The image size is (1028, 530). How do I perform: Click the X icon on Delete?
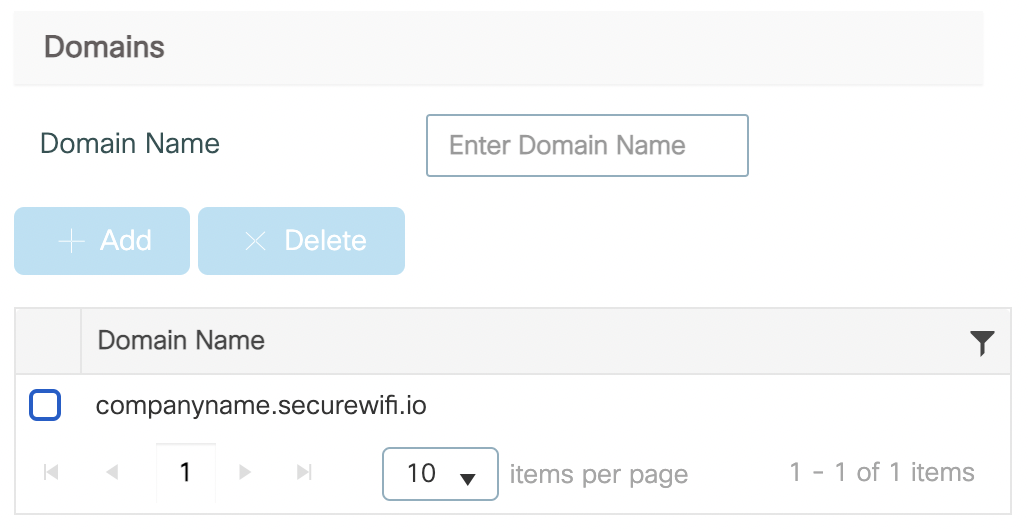click(x=255, y=241)
